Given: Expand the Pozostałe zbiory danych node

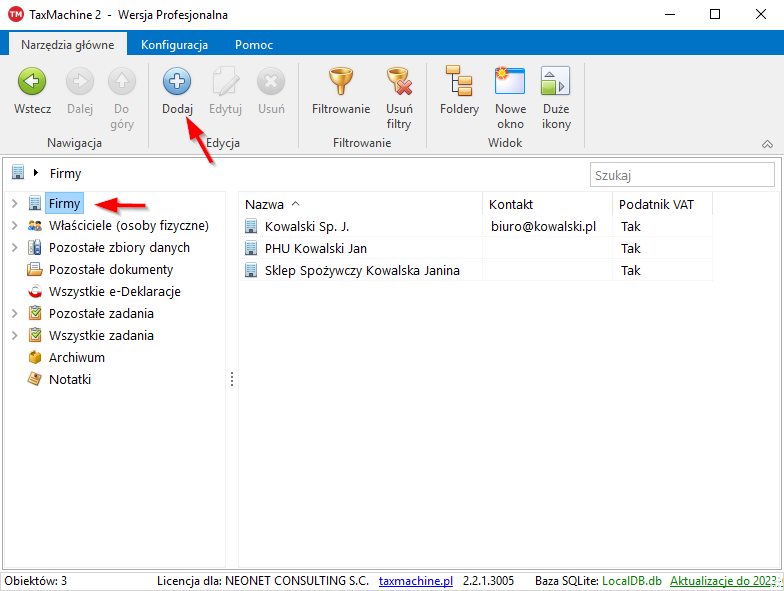Looking at the screenshot, I should 14,248.
